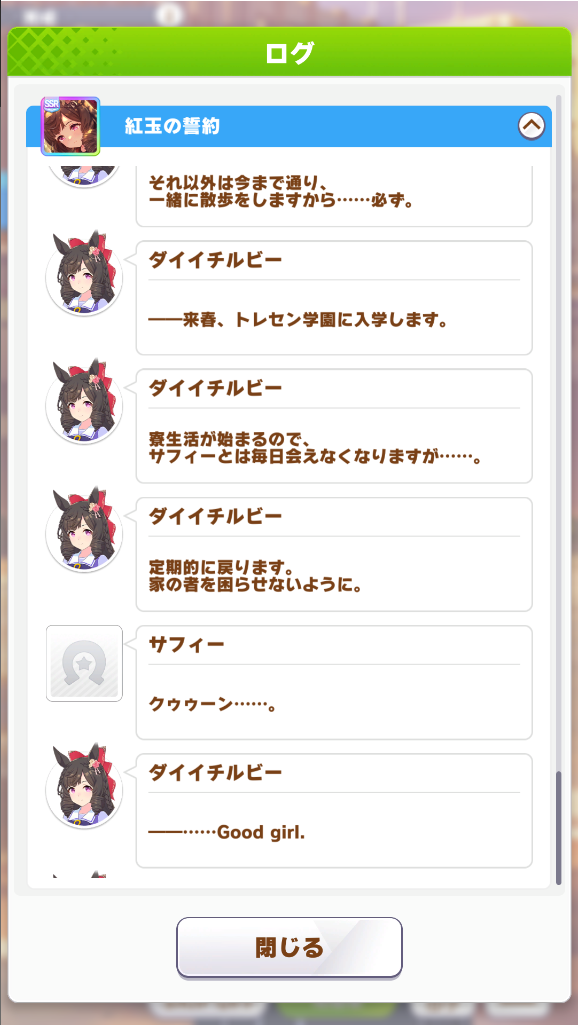Collapse the 紅玉の誓約 log section

(x=532, y=126)
